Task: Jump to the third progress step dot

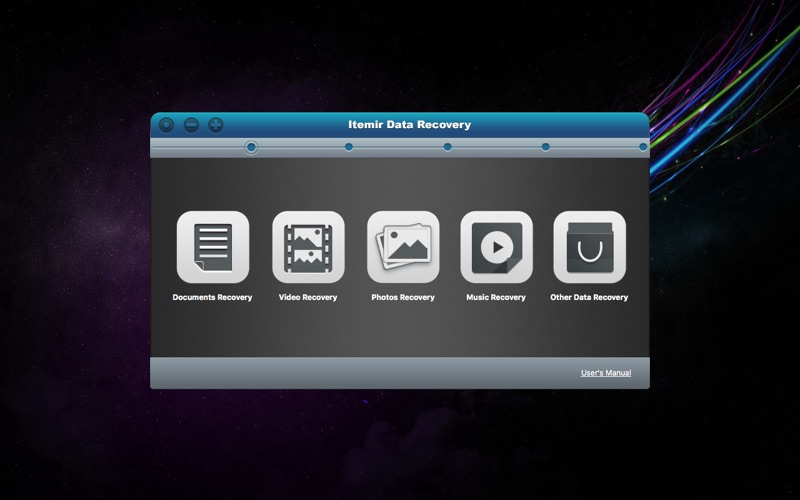Action: tap(447, 147)
